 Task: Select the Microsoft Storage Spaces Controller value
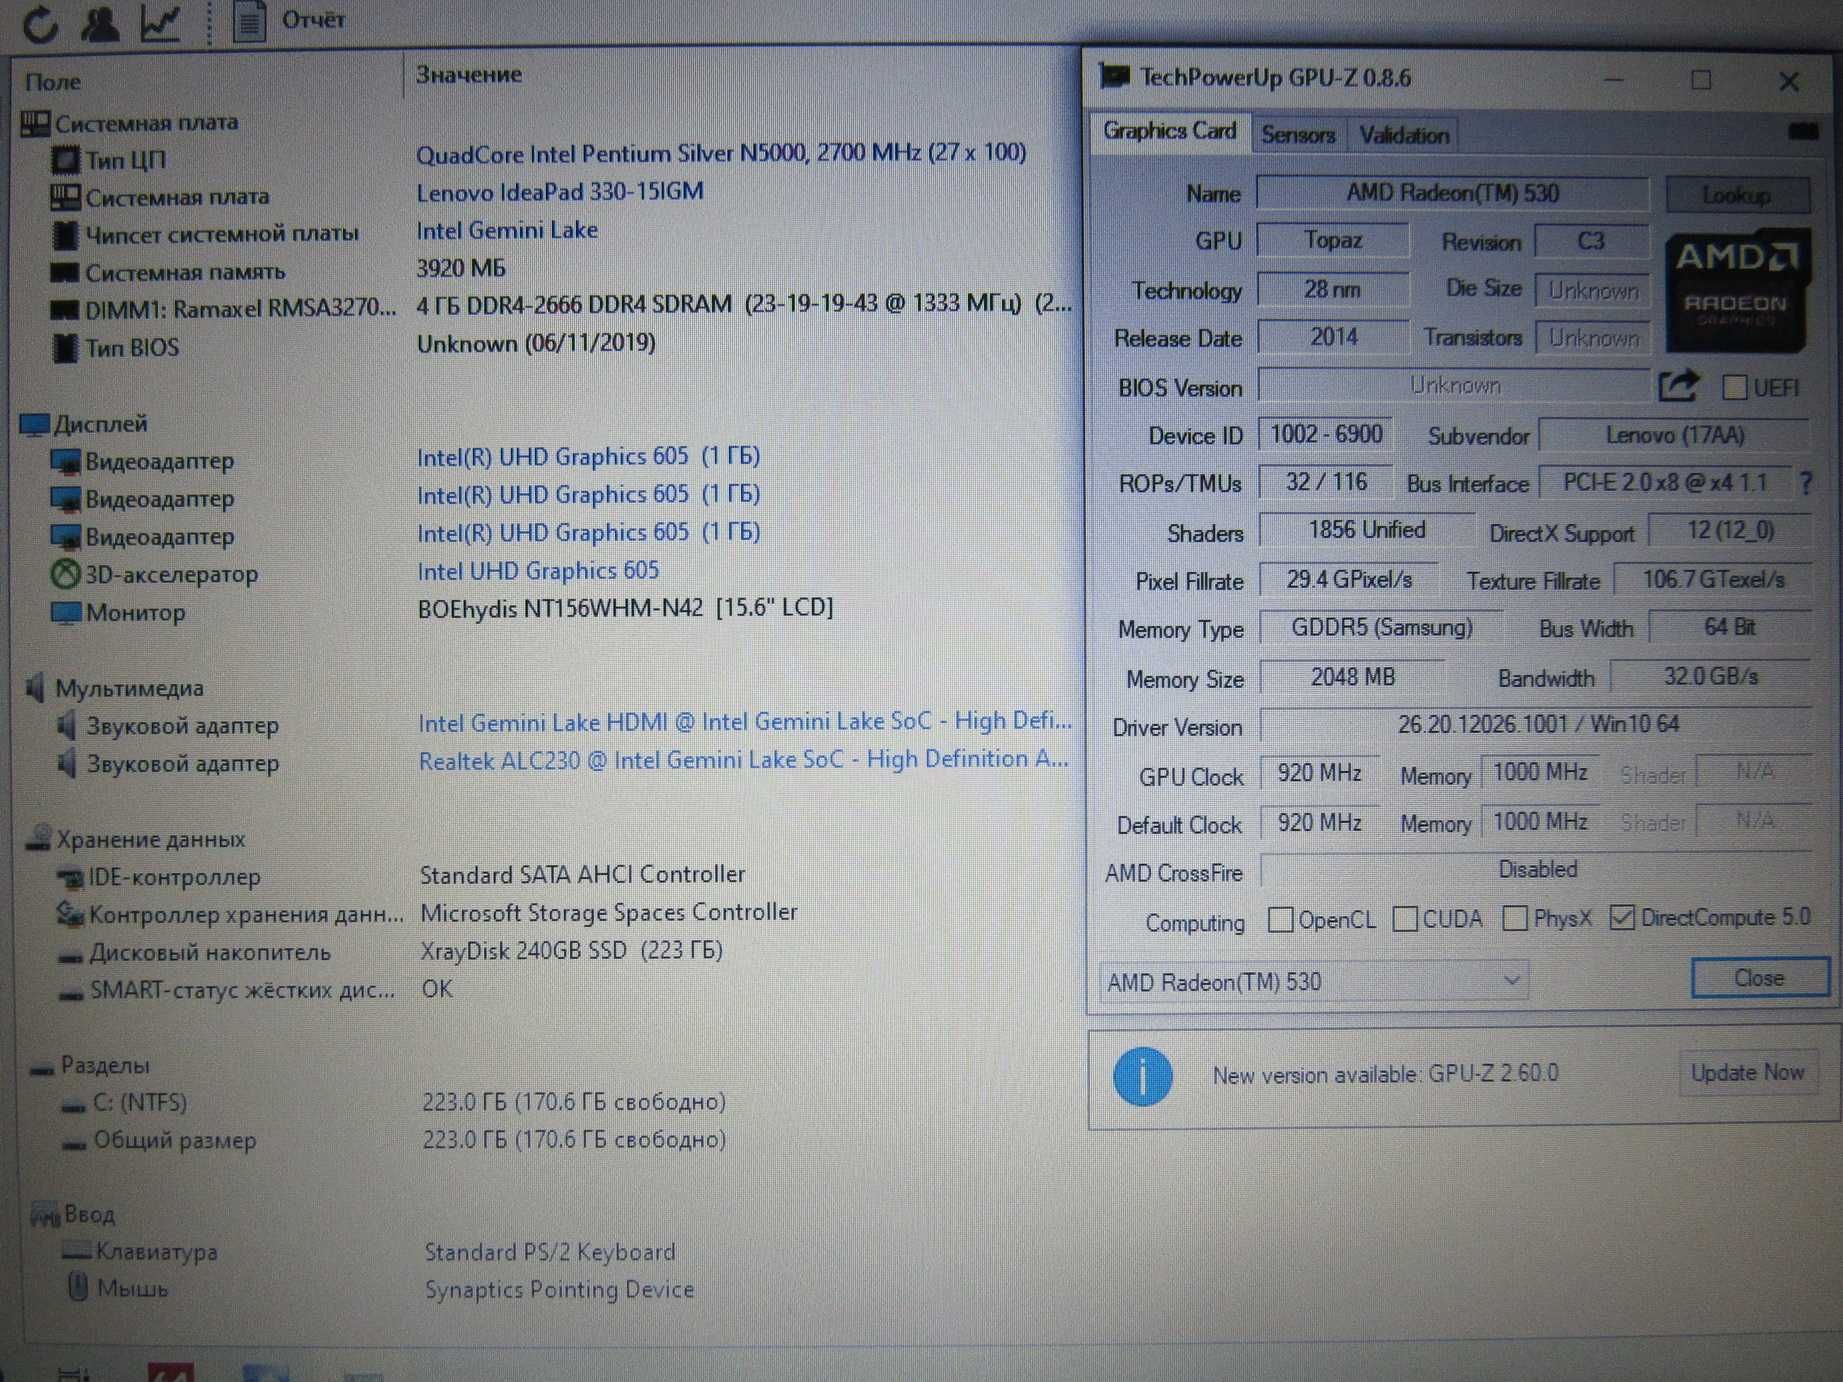pos(609,912)
